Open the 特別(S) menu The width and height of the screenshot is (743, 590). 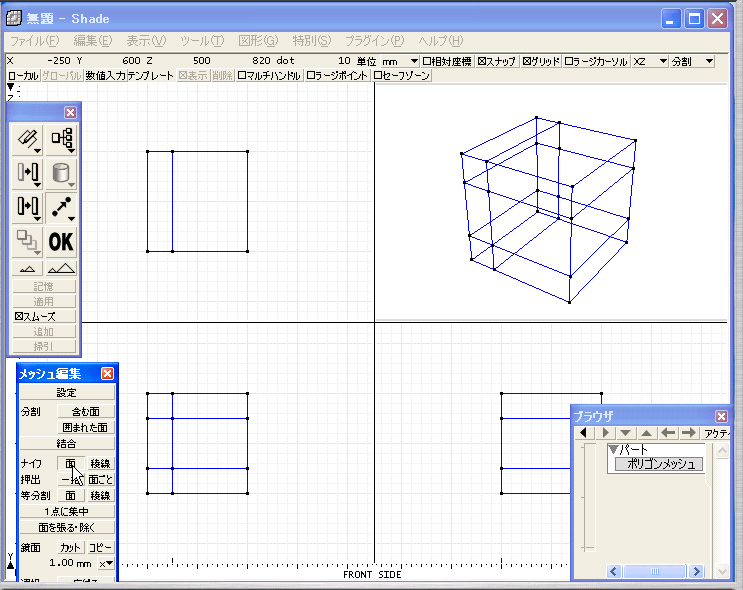(311, 41)
